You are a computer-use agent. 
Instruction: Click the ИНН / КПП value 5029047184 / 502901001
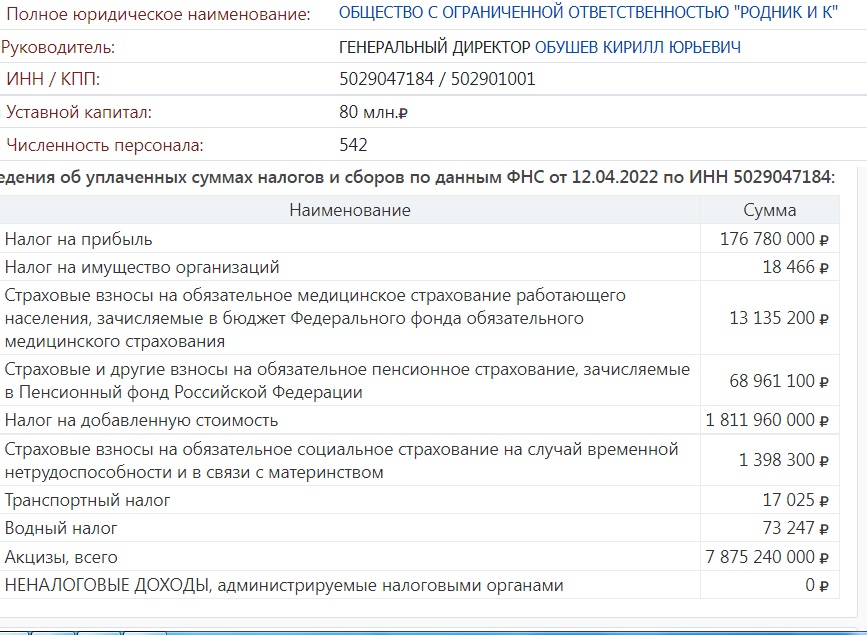tap(437, 79)
